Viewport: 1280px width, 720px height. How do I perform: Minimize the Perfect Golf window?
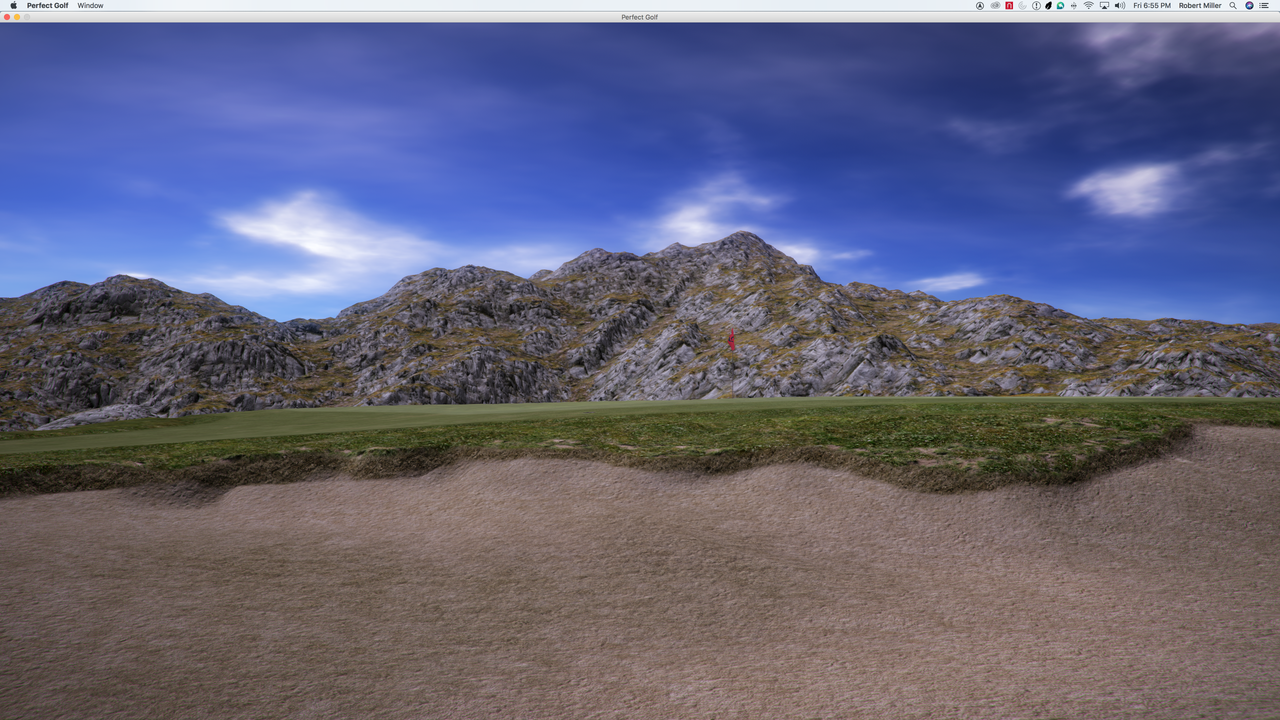coord(16,17)
